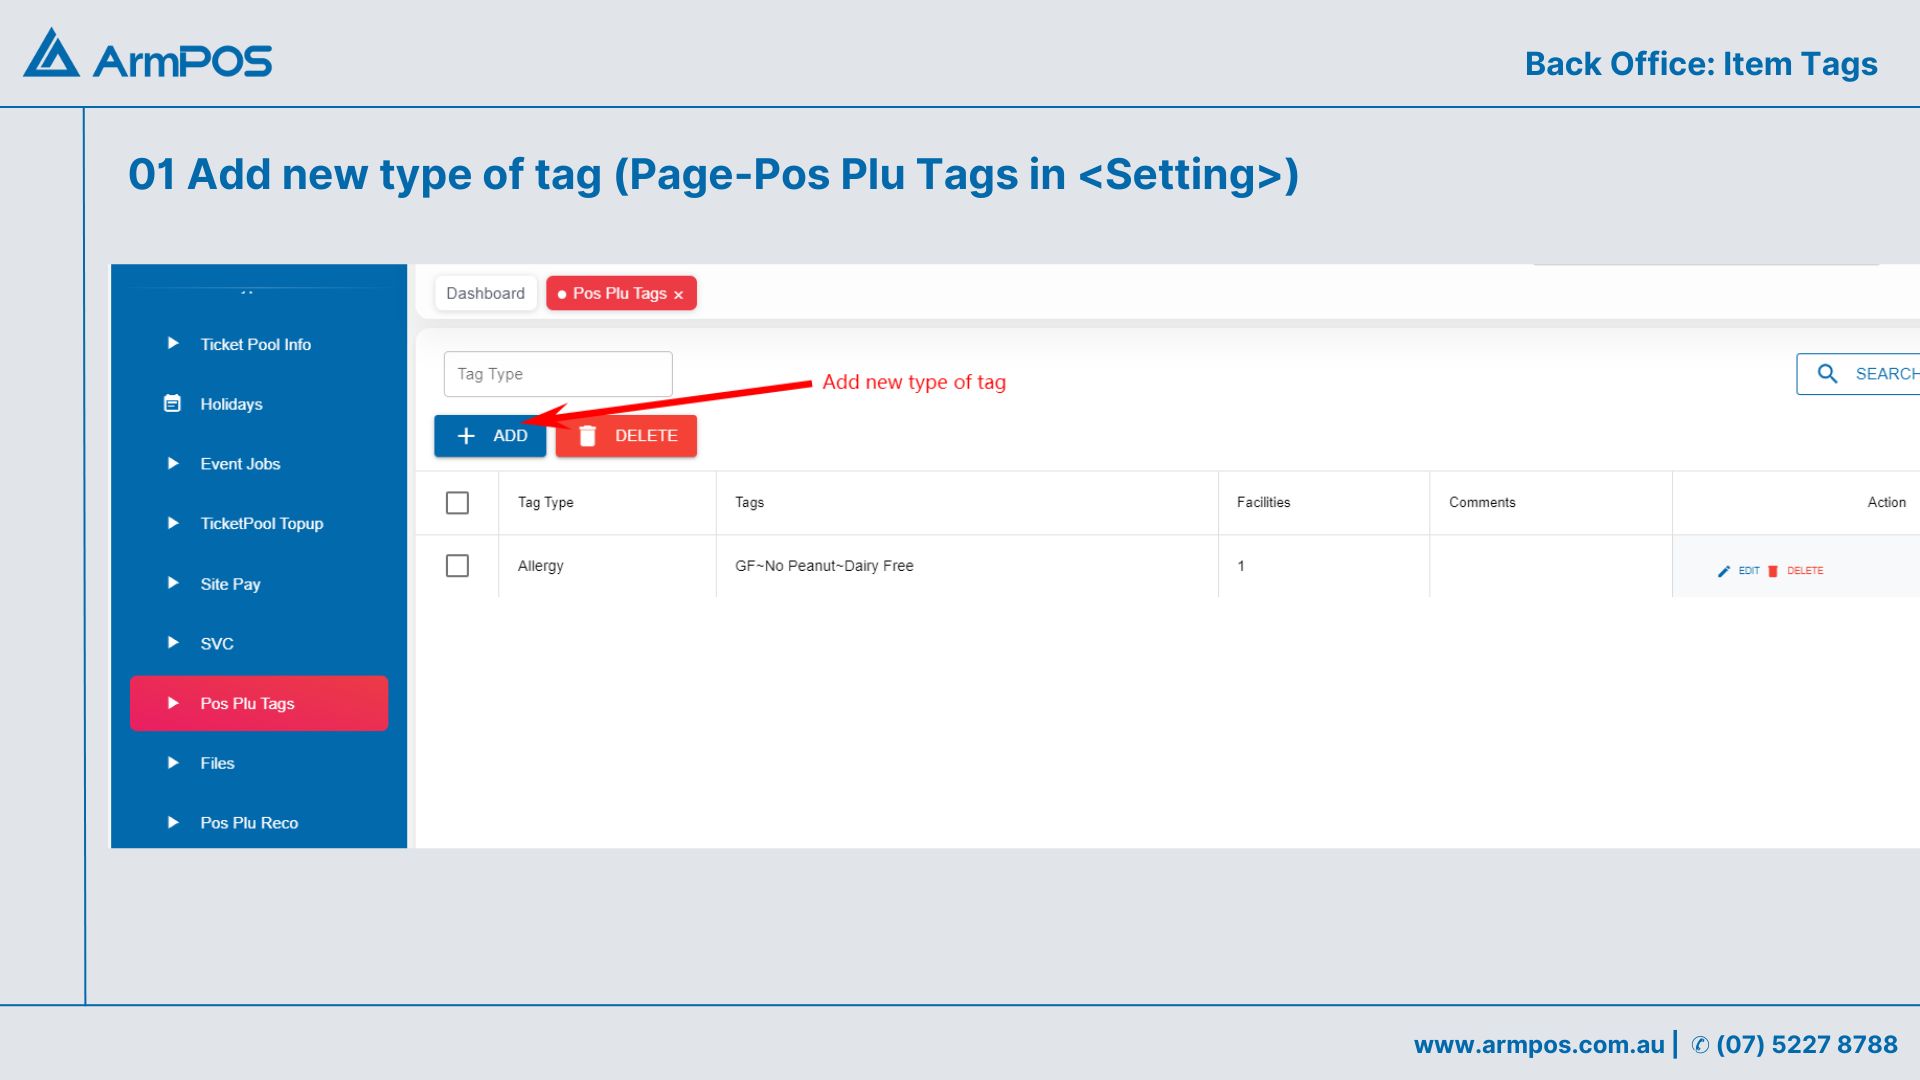Check the Allergy row checkbox
The height and width of the screenshot is (1080, 1920).
coord(457,566)
